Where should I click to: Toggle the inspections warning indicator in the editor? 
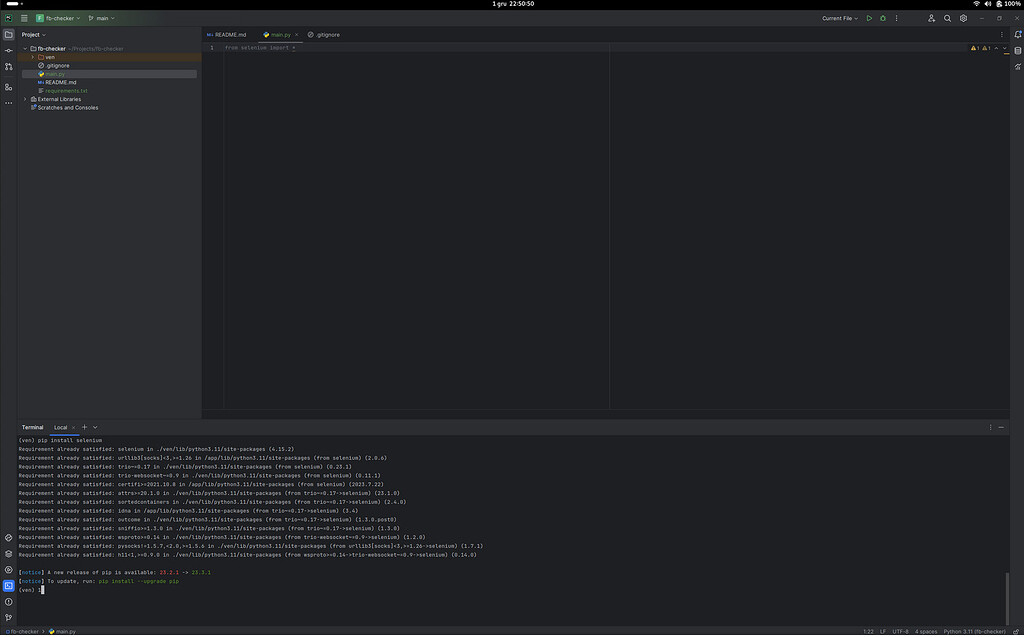coord(976,46)
